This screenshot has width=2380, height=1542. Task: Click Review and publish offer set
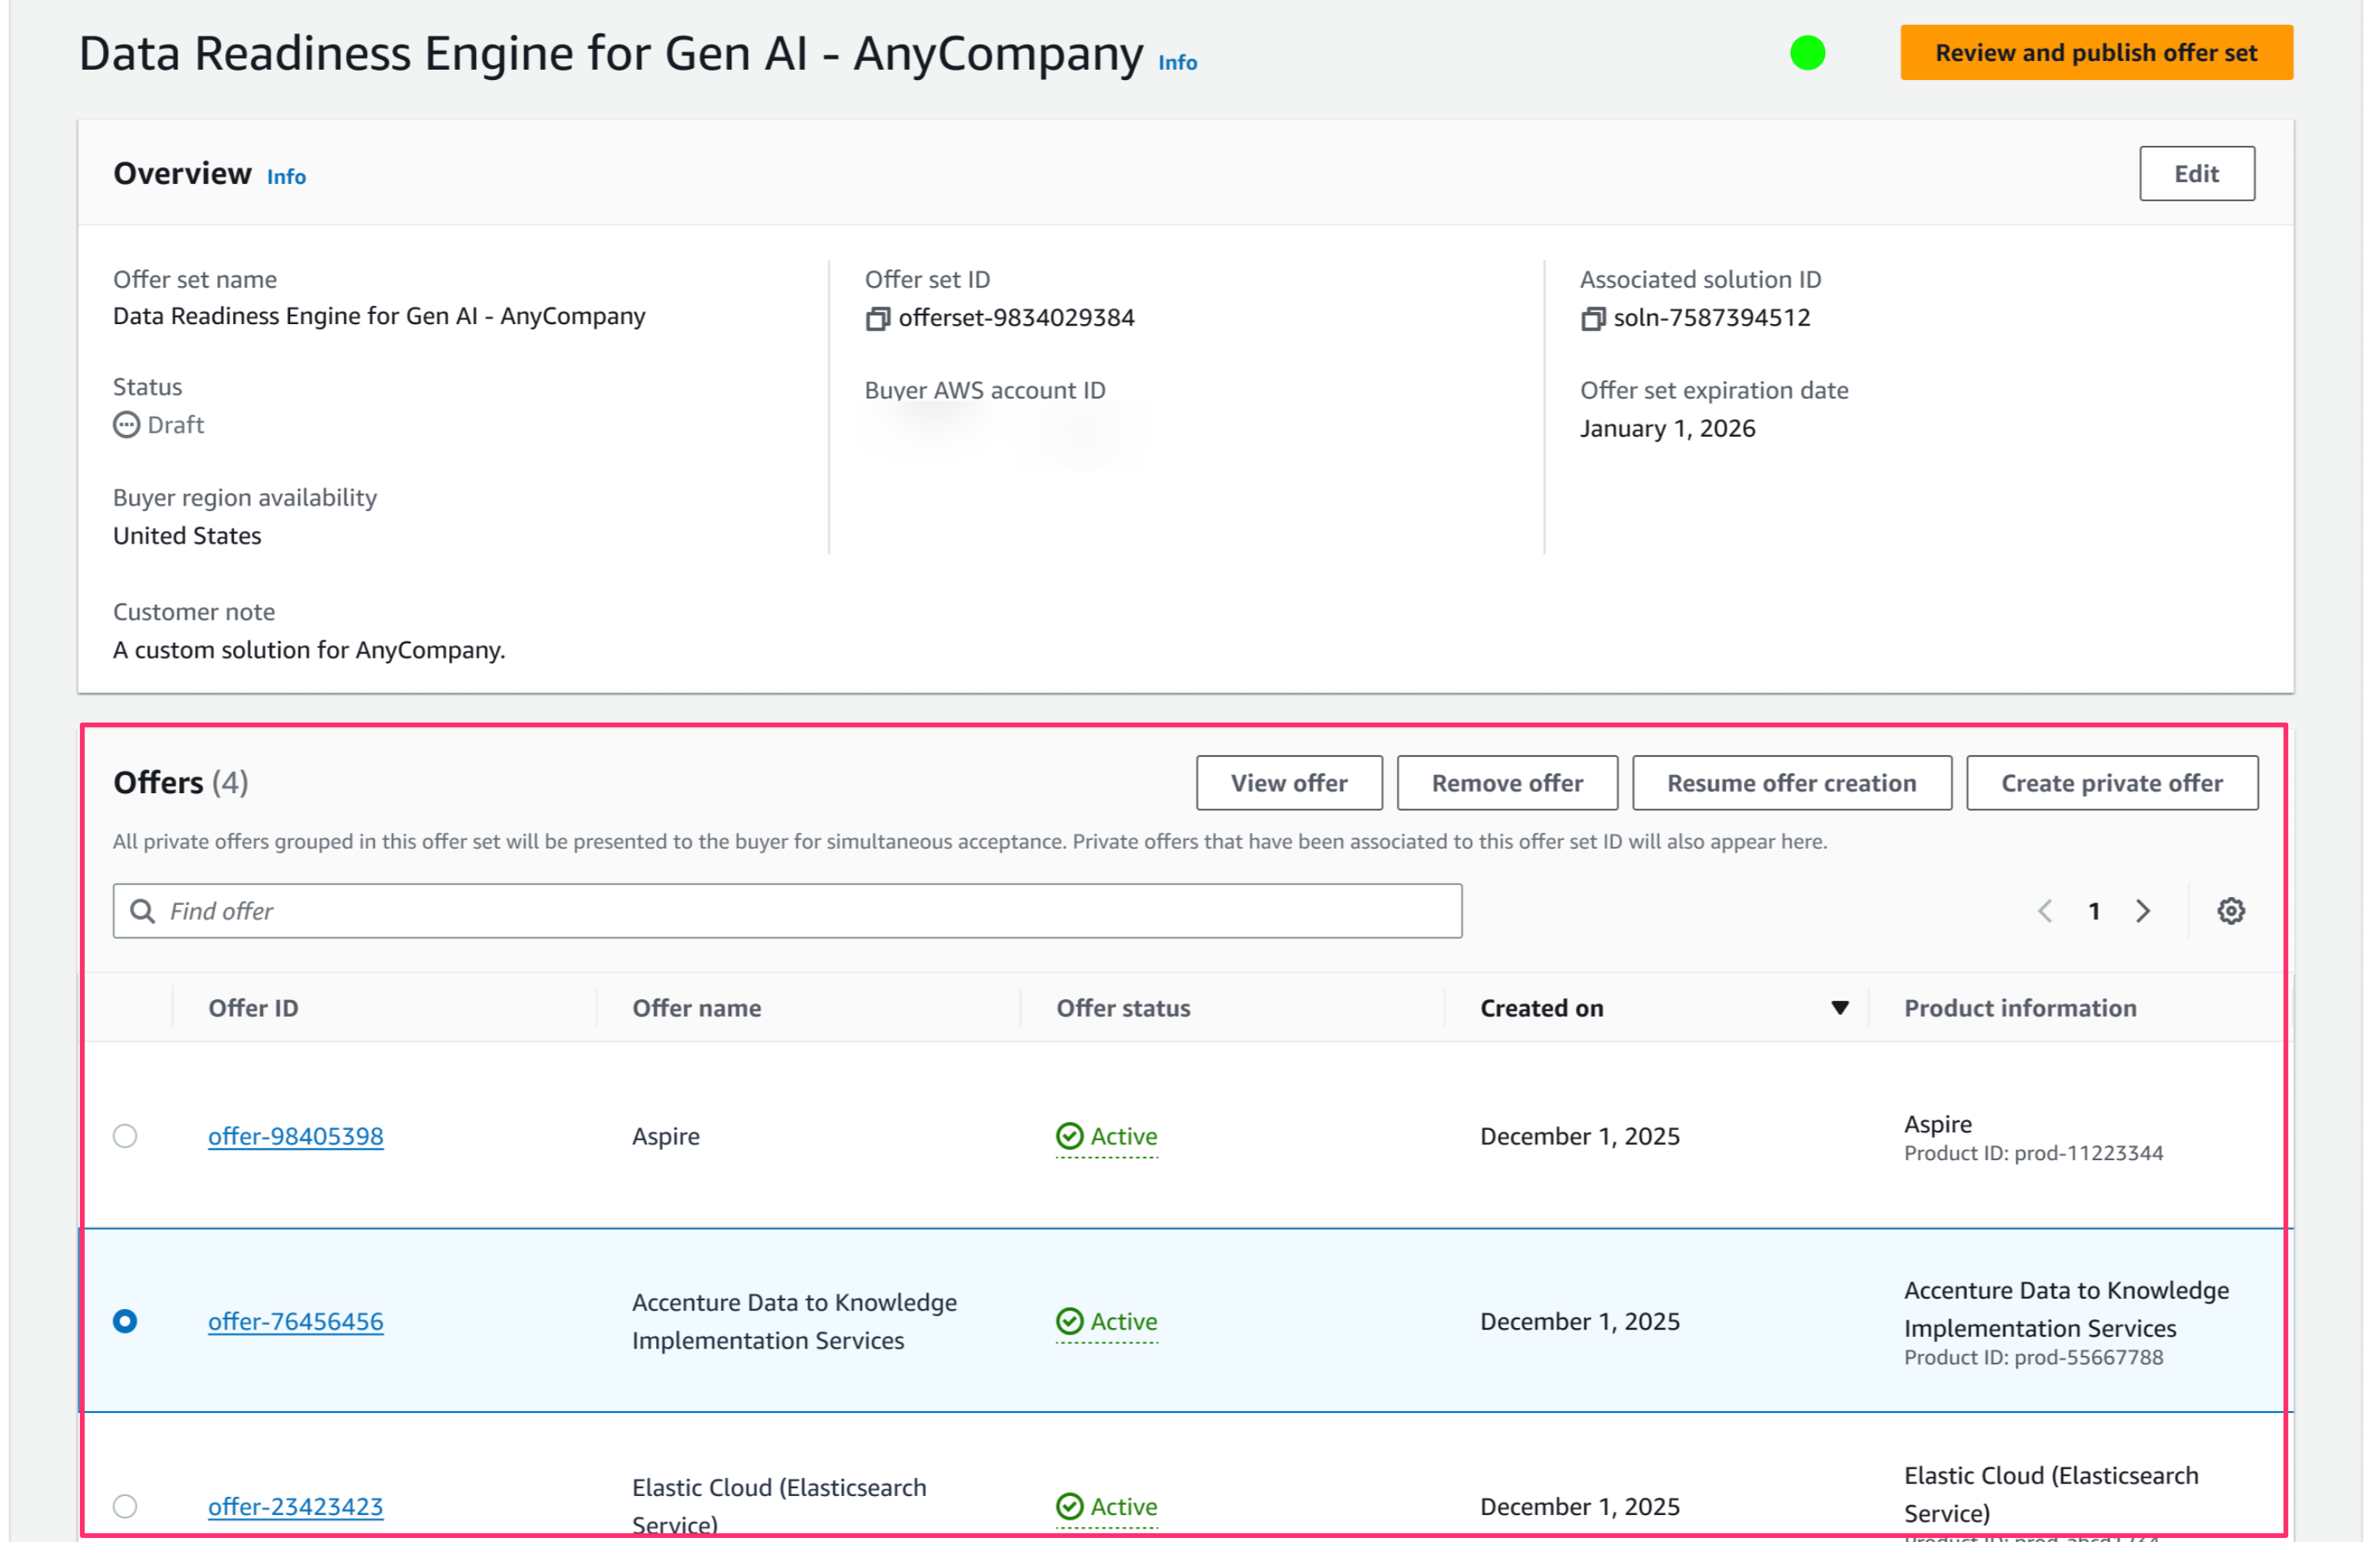pos(2095,53)
